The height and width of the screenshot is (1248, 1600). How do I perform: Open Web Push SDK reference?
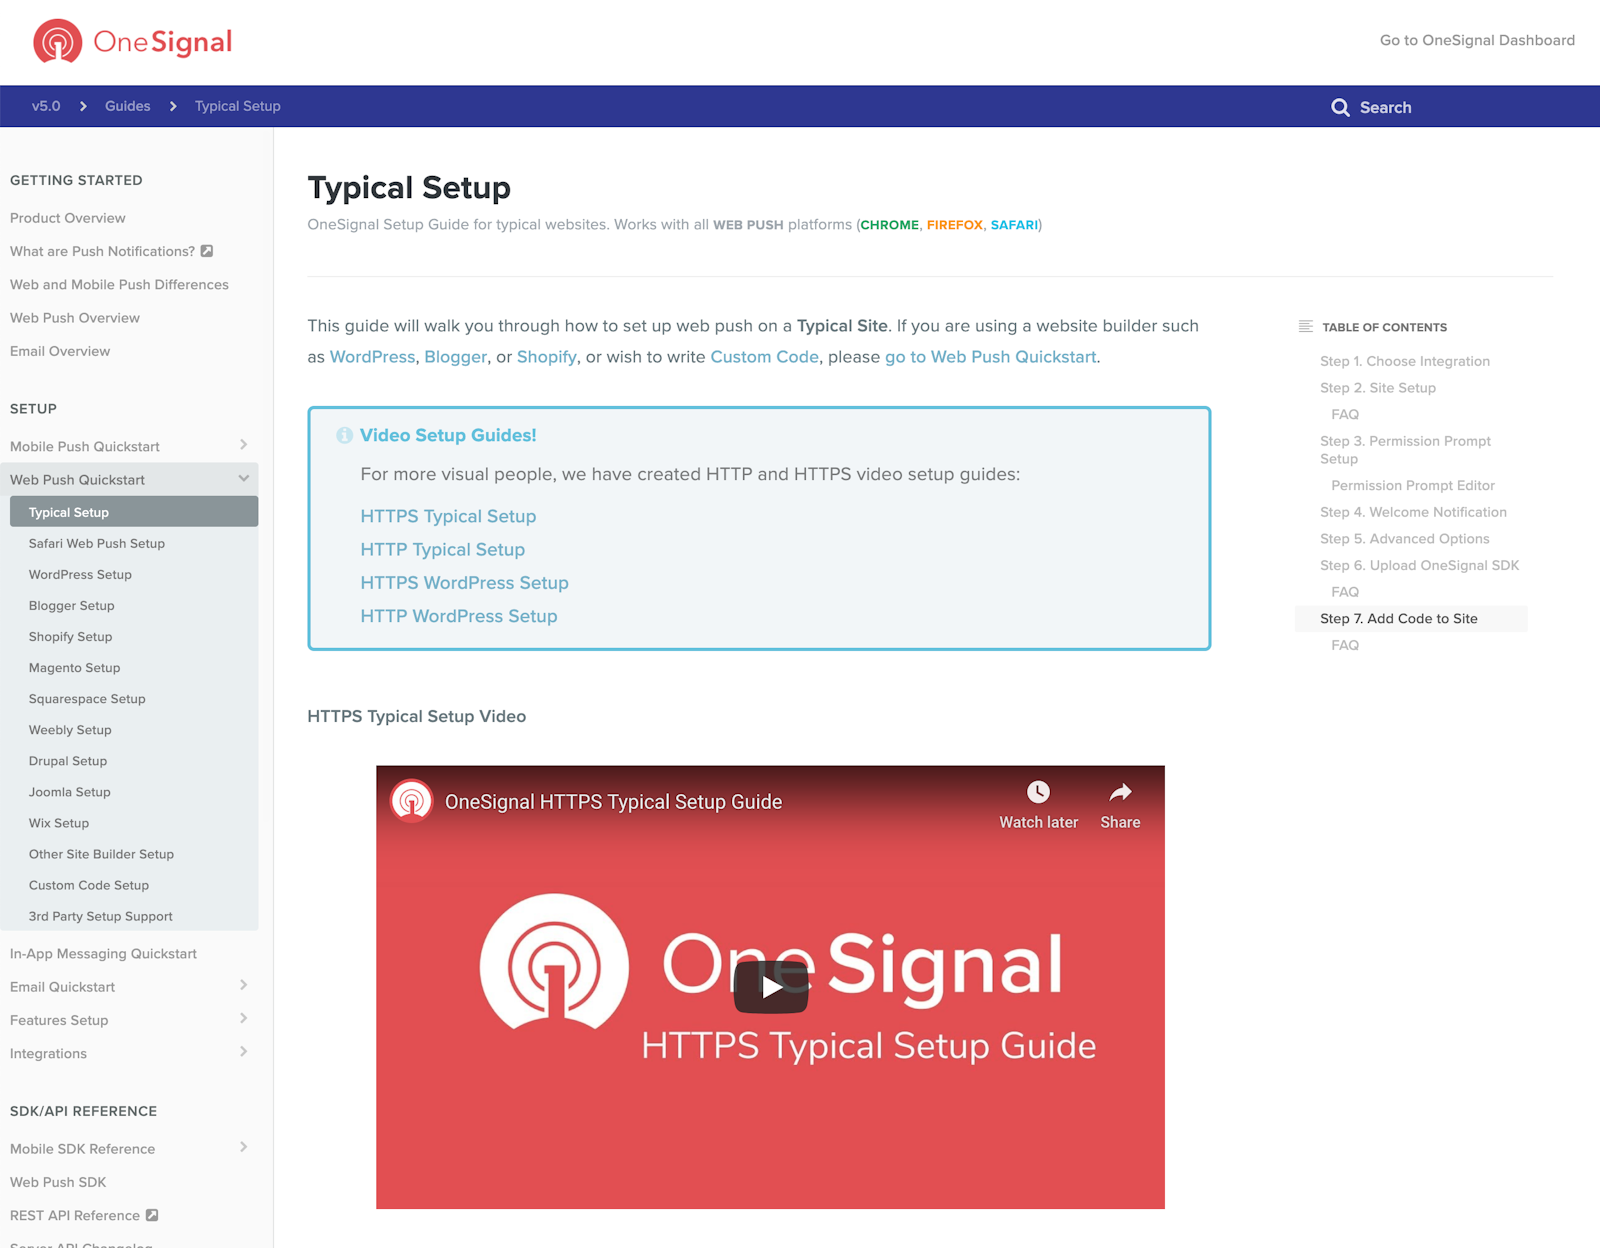[x=58, y=1181]
